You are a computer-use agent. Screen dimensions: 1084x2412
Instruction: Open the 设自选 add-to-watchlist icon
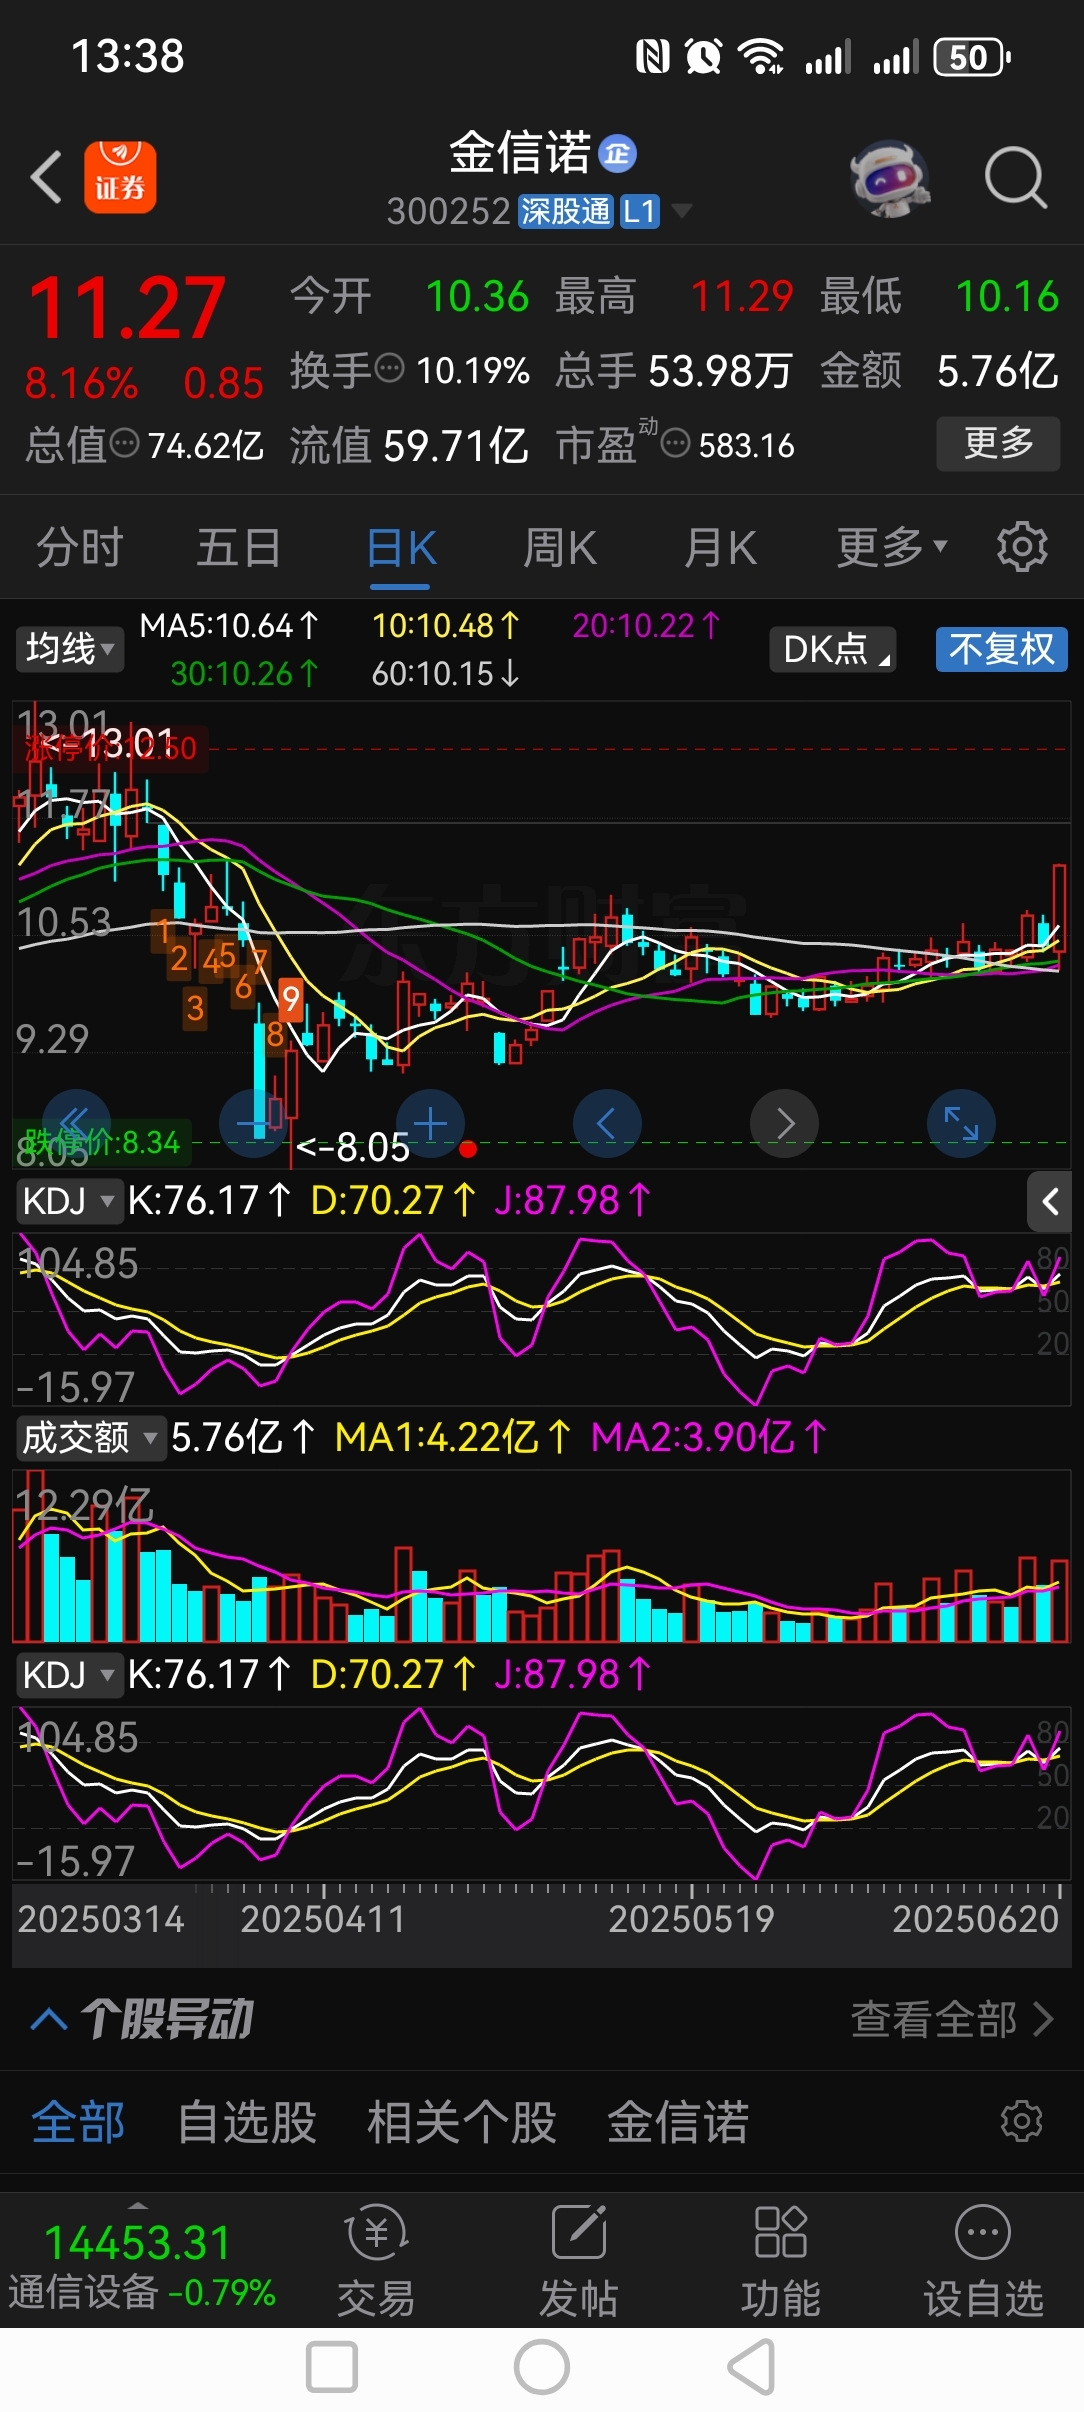983,2260
